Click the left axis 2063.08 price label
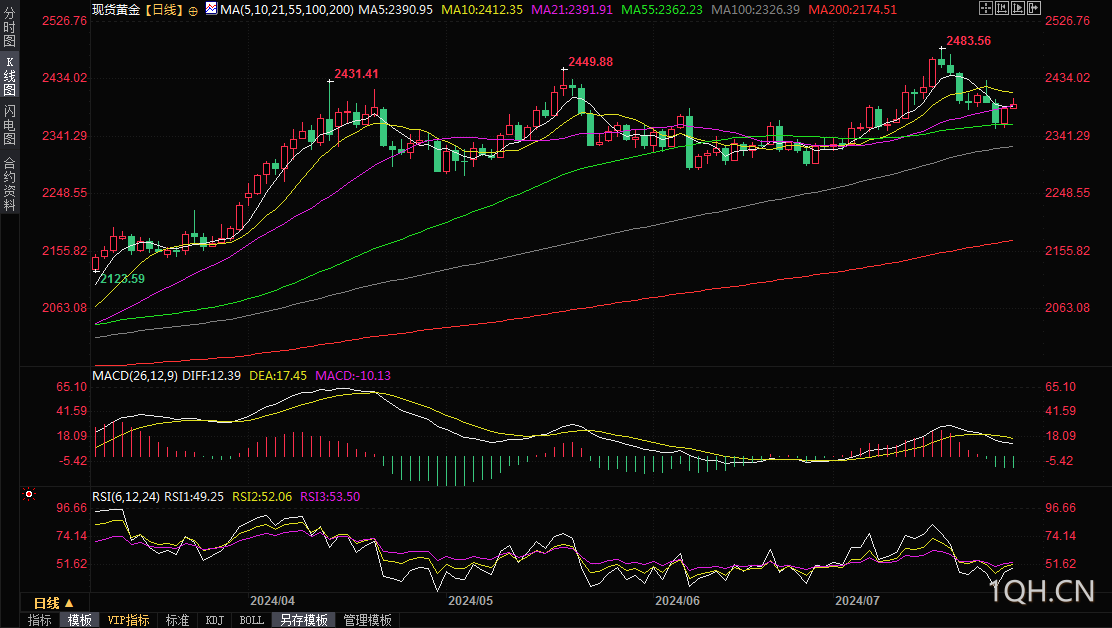This screenshot has height=628, width=1112. point(65,308)
